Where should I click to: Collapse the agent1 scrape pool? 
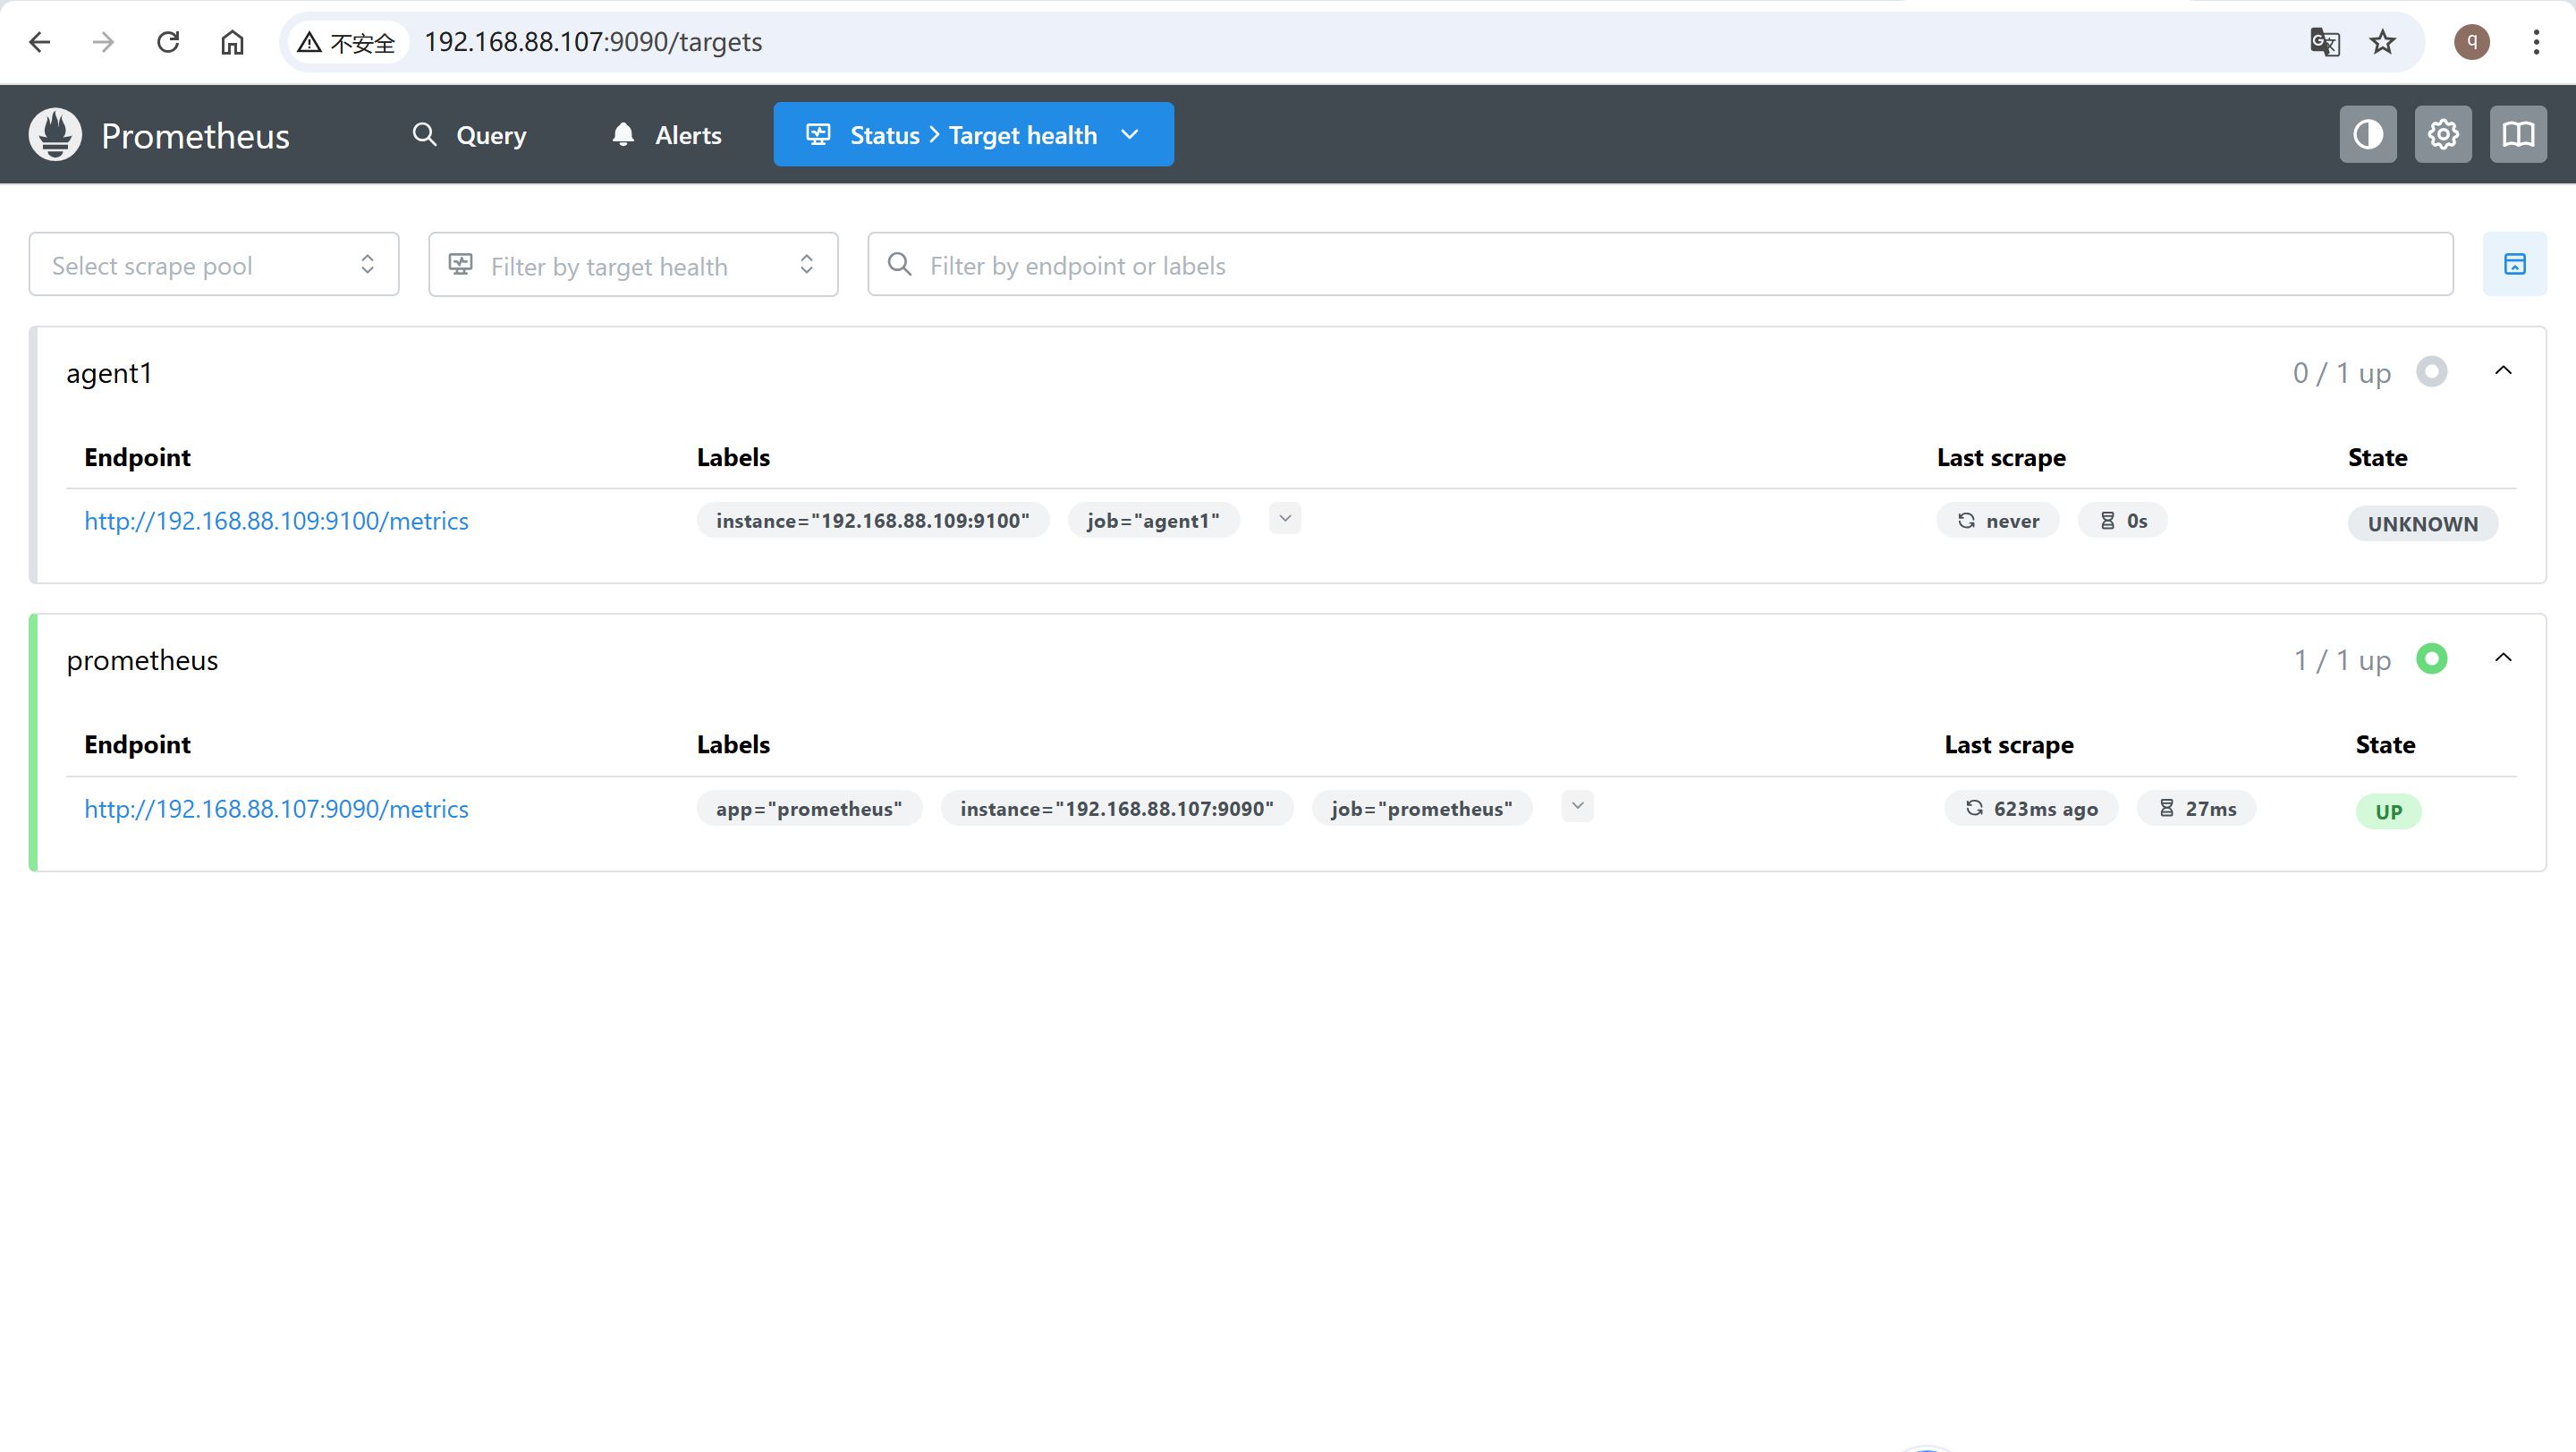click(2503, 371)
